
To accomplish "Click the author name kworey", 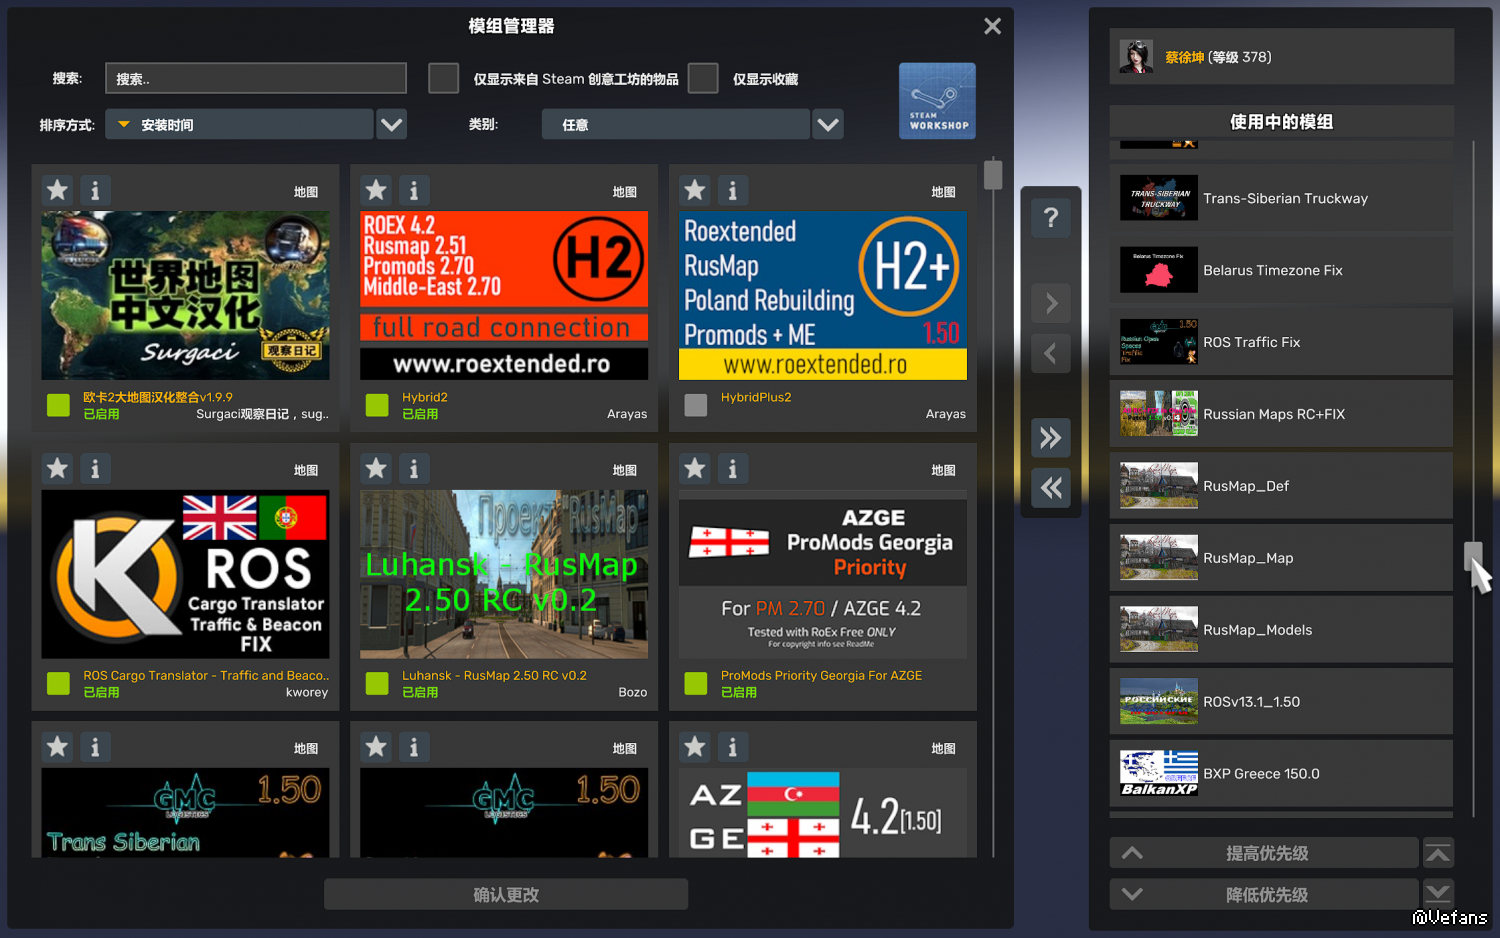I will click(x=307, y=692).
